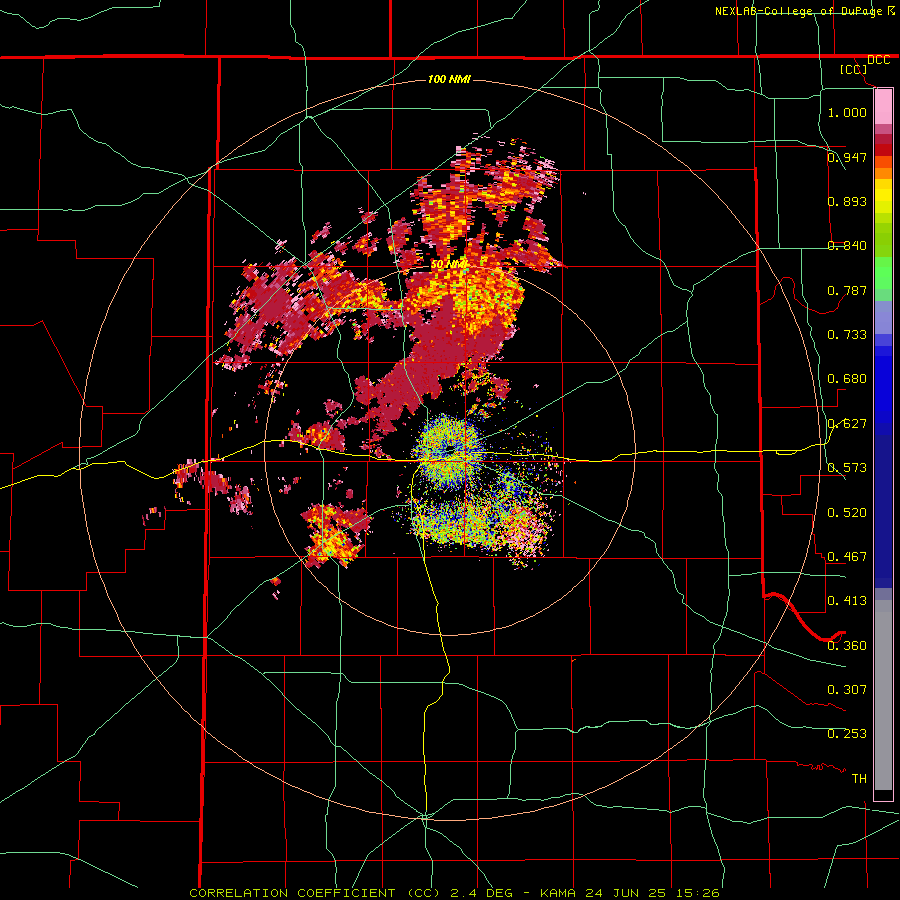
Task: Click the TH label at the scale bottom
Action: (x=859, y=779)
